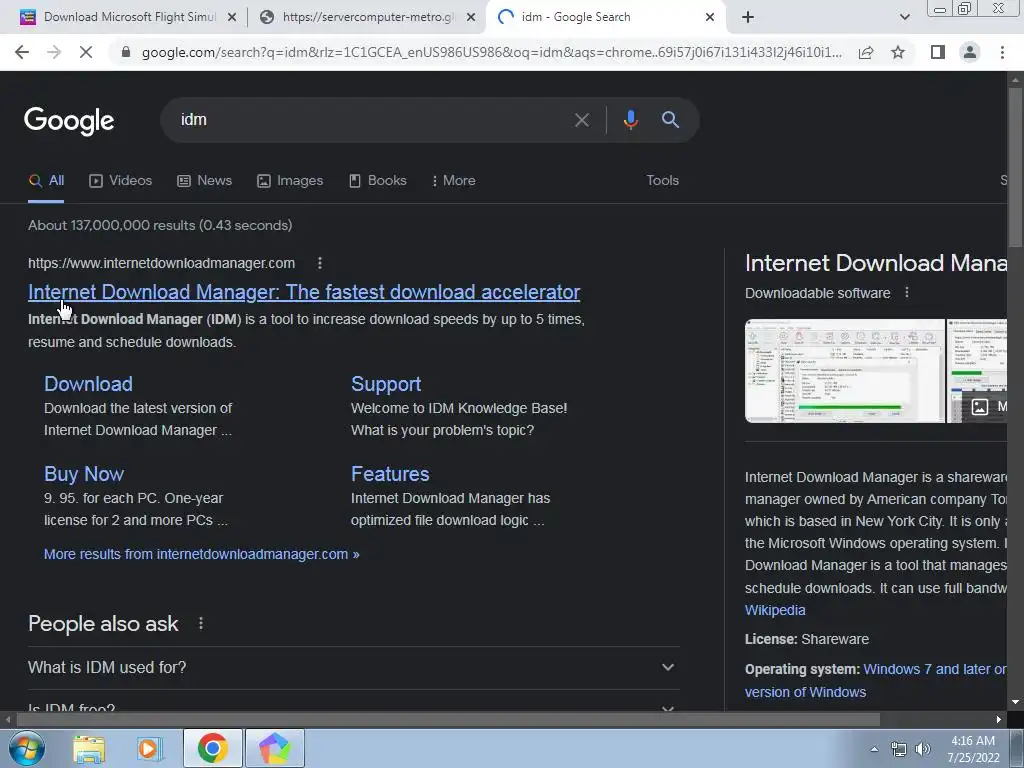Close the Download Microsoft Flight Simulator tab
Screen dimensions: 1024x768
(x=231, y=18)
